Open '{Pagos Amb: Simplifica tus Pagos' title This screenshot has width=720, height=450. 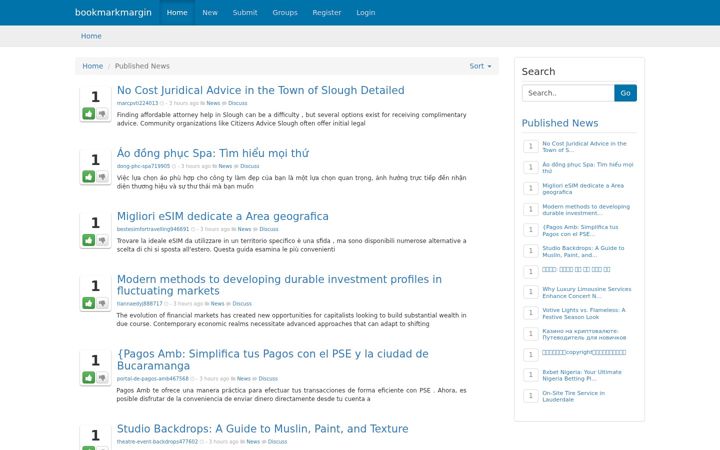tap(273, 360)
